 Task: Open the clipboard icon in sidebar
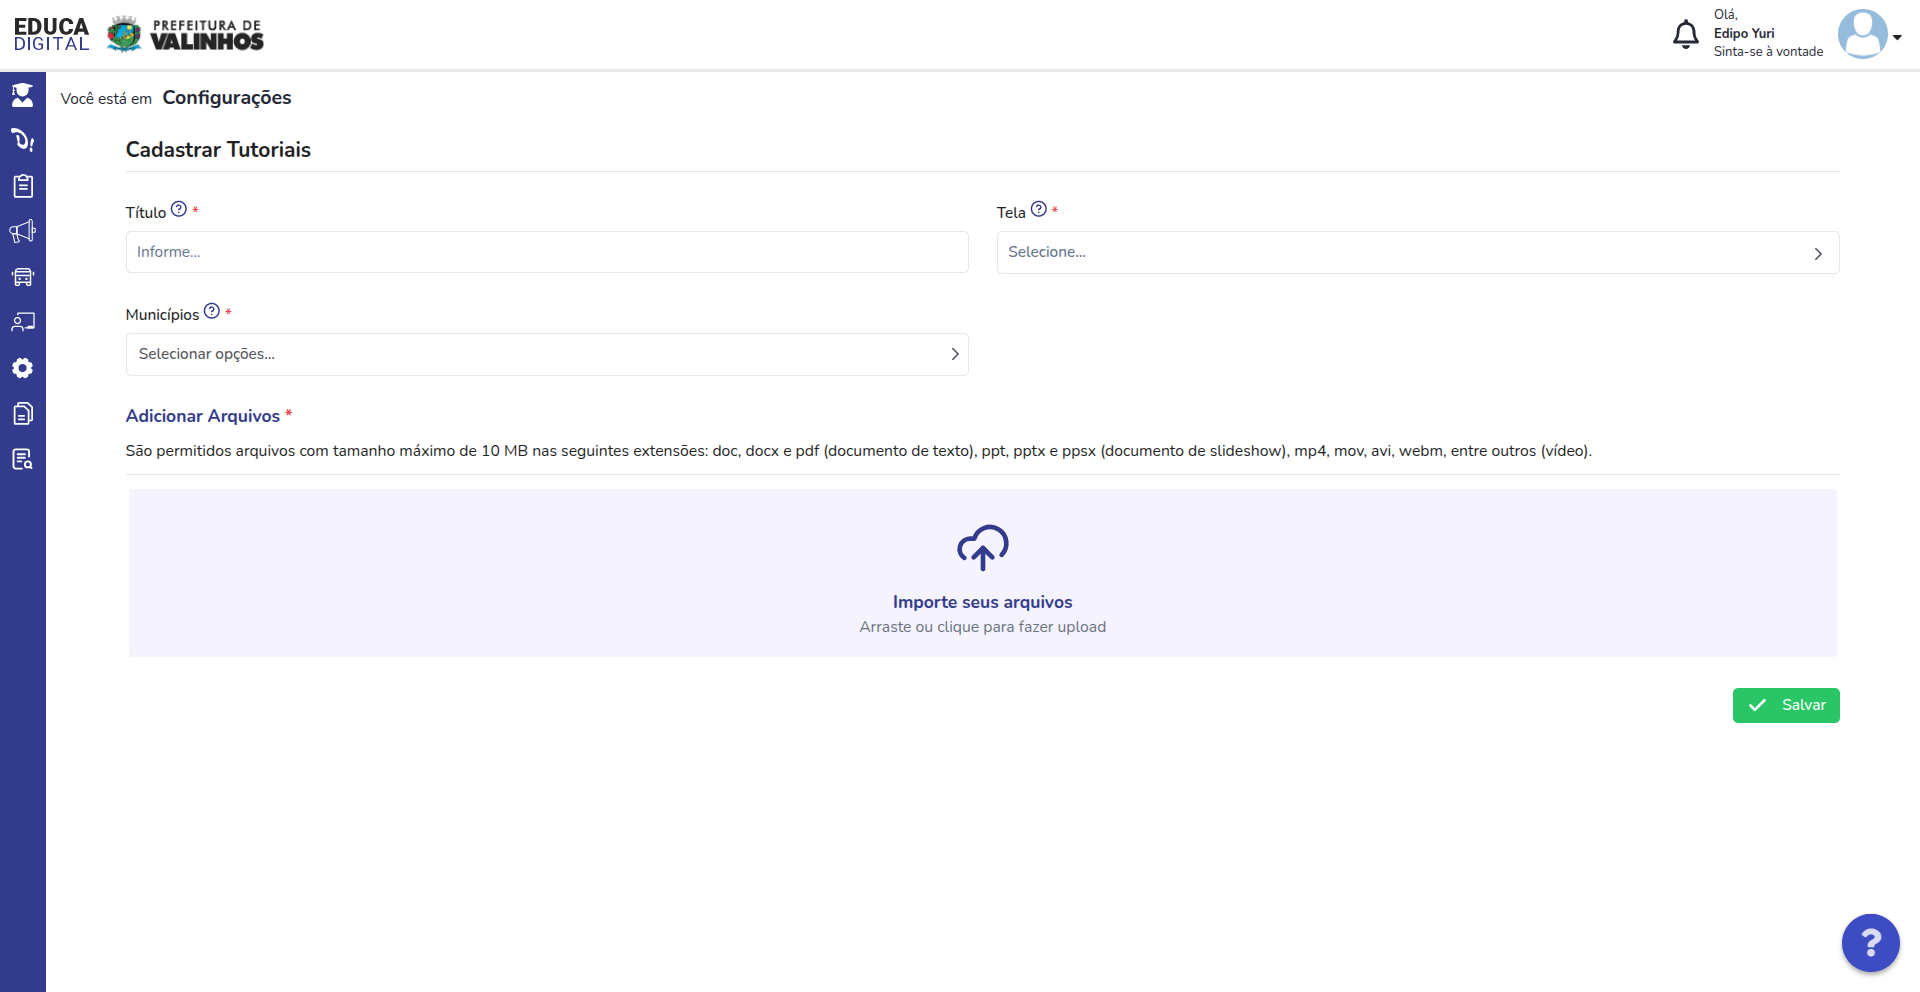pos(22,186)
